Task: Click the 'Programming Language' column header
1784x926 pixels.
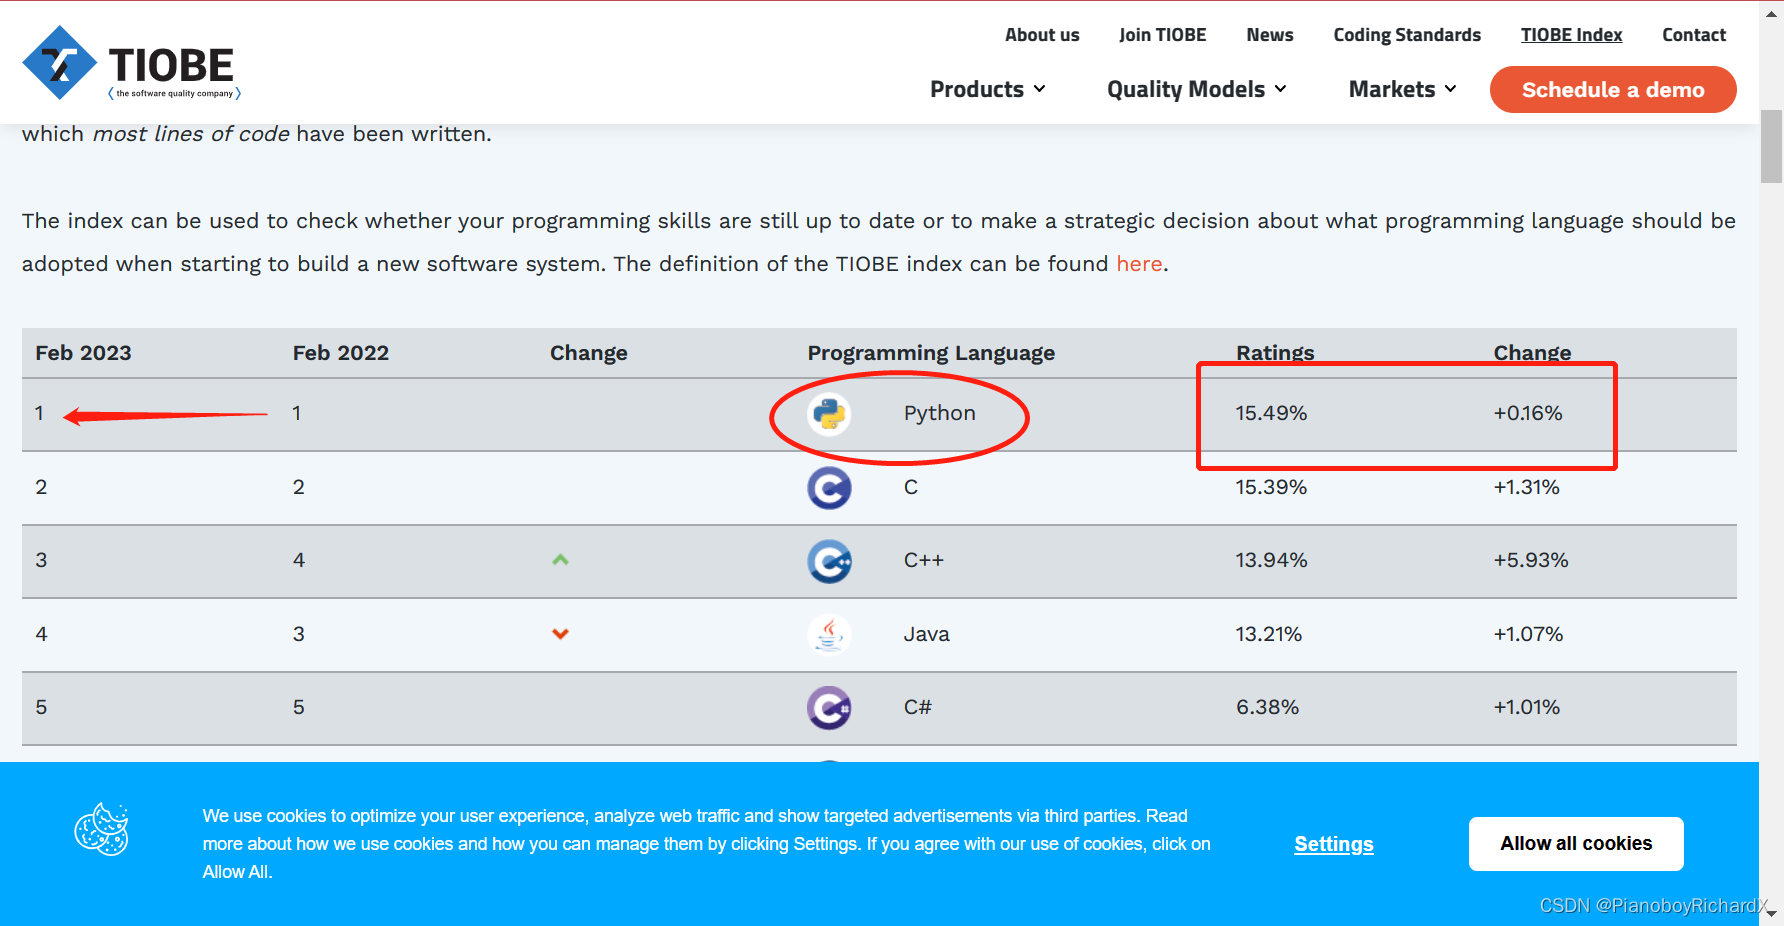Action: pyautogui.click(x=931, y=353)
